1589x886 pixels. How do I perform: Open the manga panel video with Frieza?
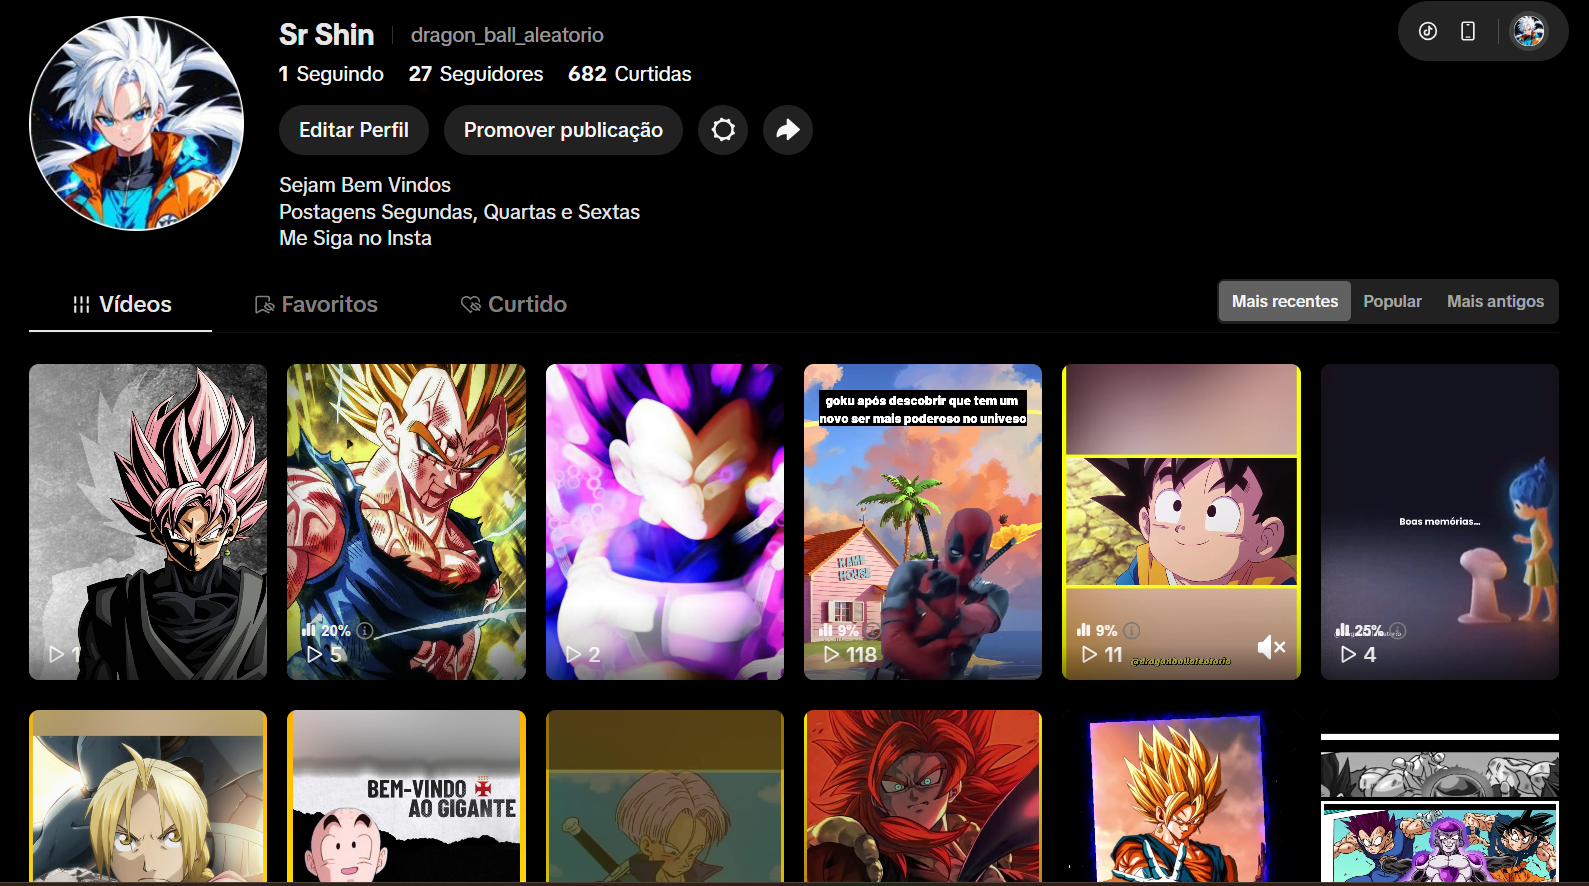click(1440, 796)
